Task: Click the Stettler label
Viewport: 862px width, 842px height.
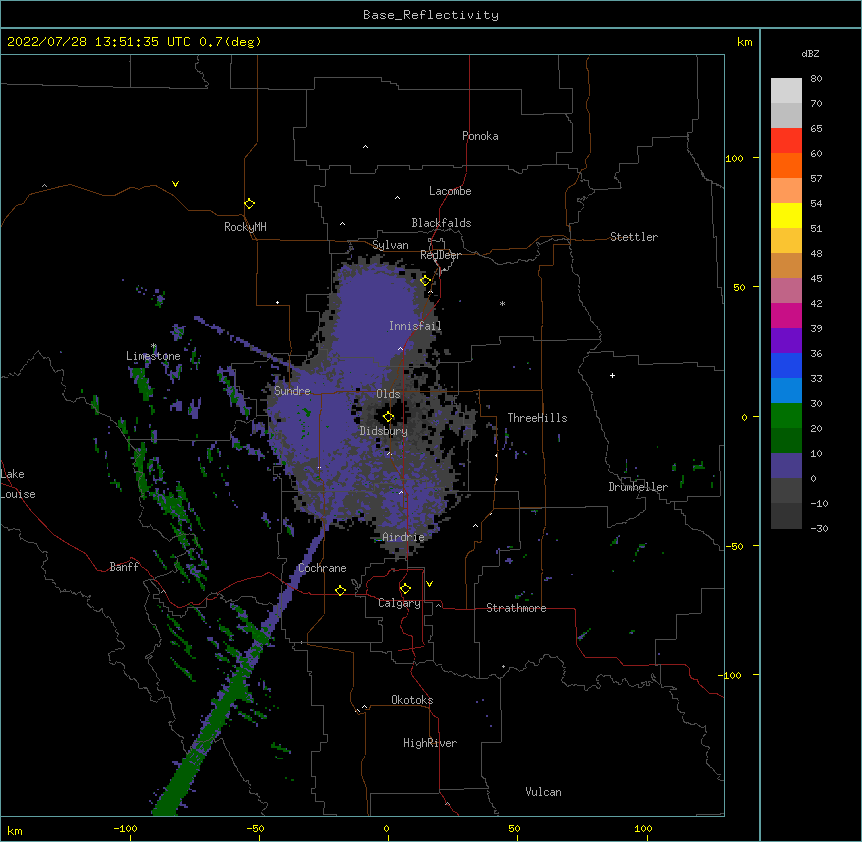Action: pos(634,237)
